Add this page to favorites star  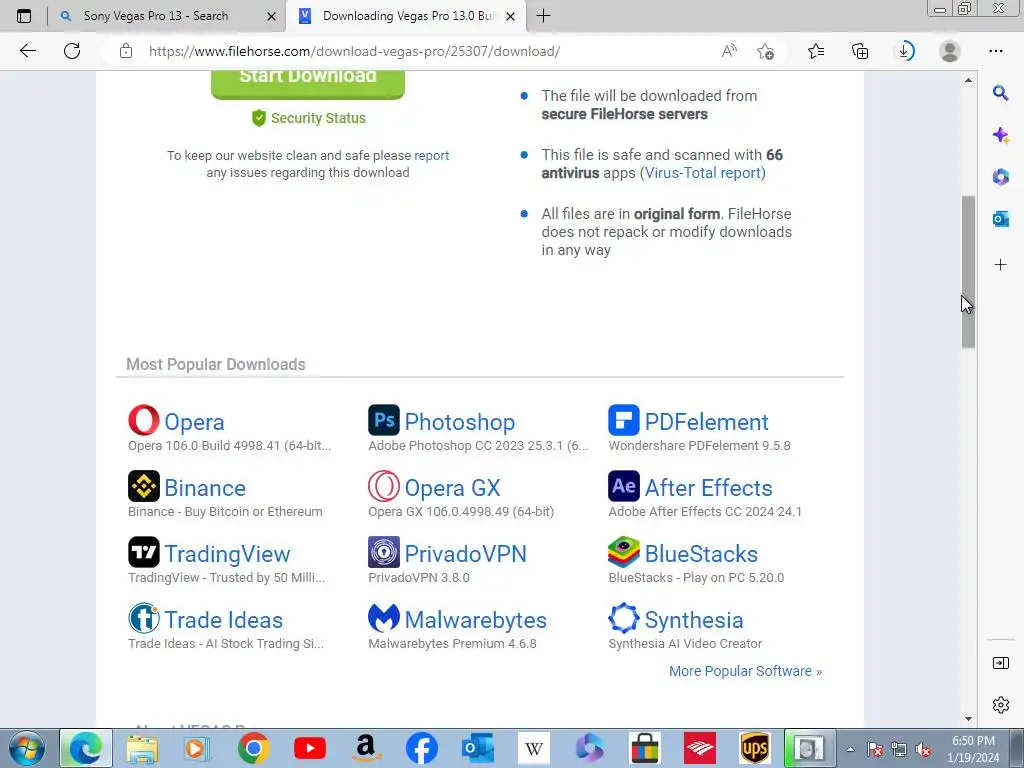[x=765, y=51]
